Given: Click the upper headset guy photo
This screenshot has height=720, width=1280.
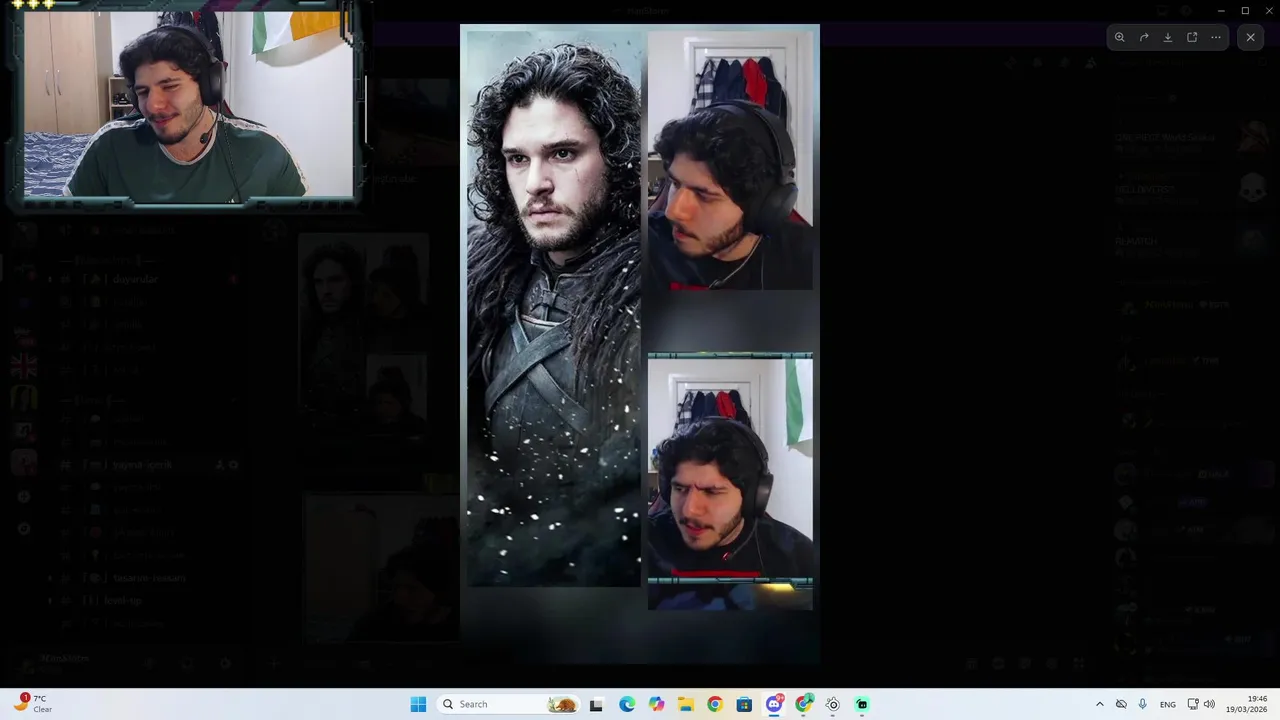Looking at the screenshot, I should tap(730, 161).
